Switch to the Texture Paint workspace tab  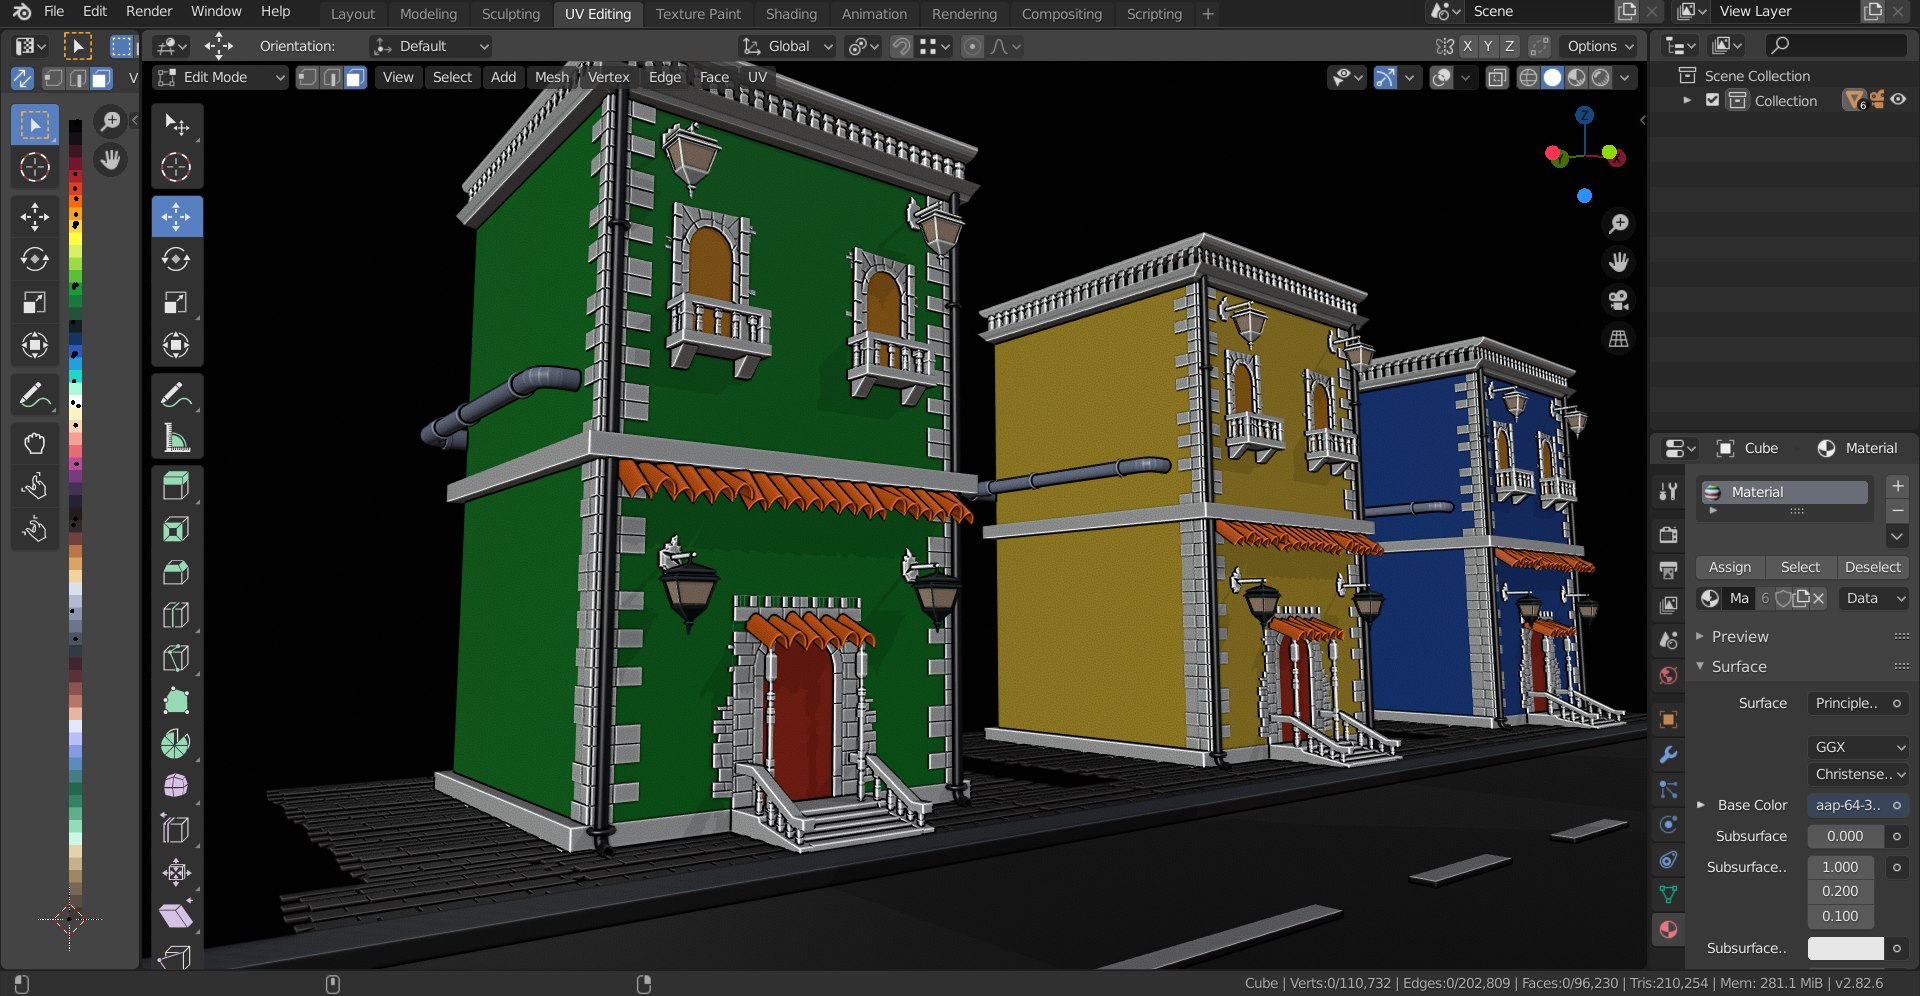(x=698, y=14)
